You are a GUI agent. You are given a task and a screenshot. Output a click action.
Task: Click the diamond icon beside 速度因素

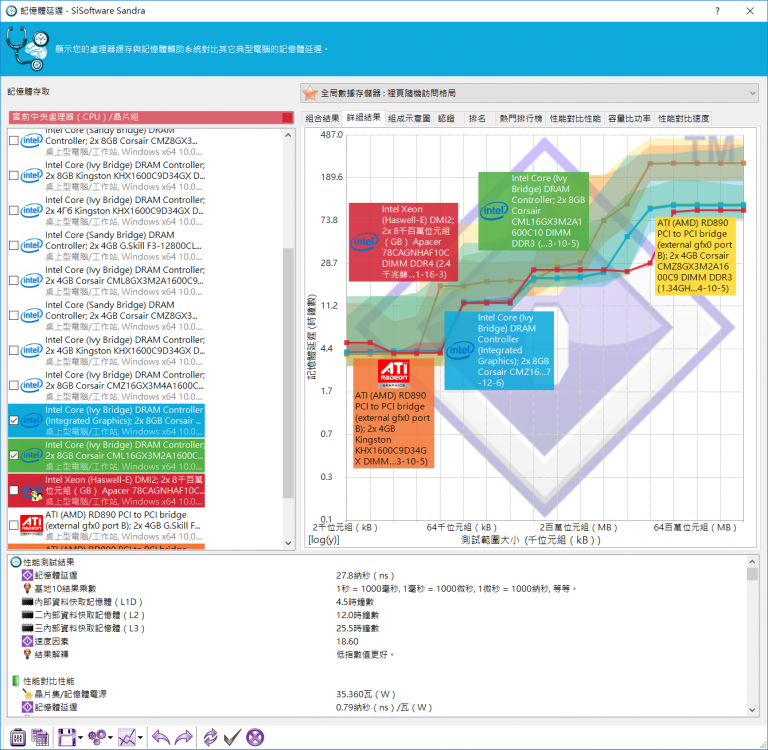coord(27,641)
